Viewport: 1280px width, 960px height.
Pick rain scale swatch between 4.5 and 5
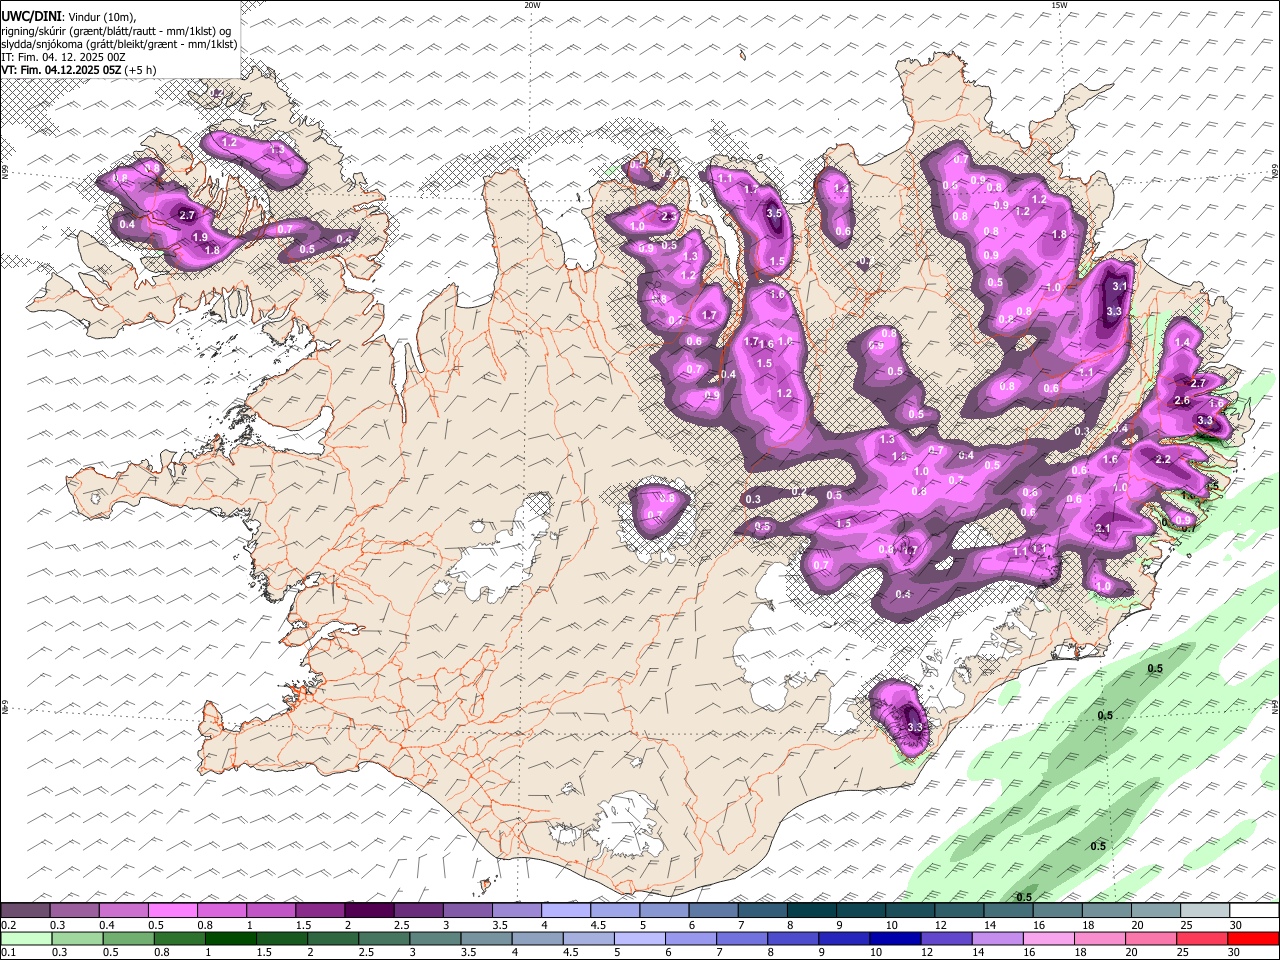coord(588,938)
